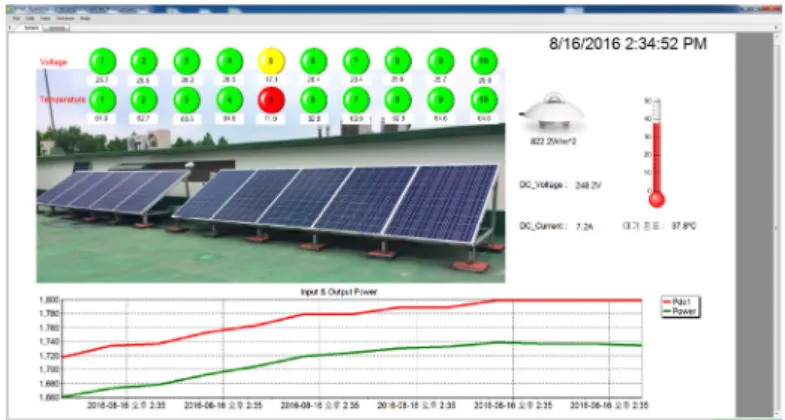Click Voltage indicator lamp number 9
Image resolution: width=785 pixels, height=420 pixels.
441,61
